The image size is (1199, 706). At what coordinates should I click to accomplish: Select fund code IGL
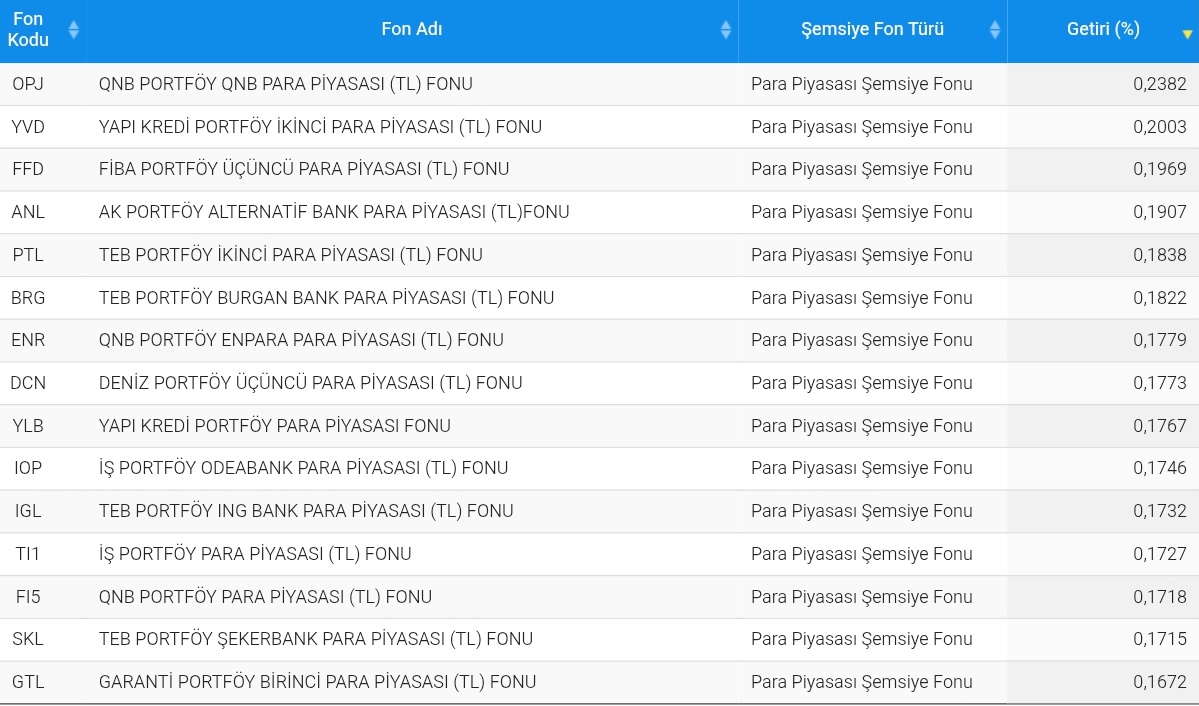click(x=28, y=511)
